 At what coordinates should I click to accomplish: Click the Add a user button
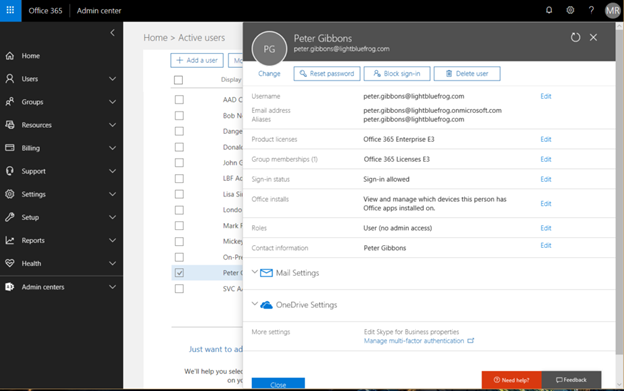coord(197,60)
